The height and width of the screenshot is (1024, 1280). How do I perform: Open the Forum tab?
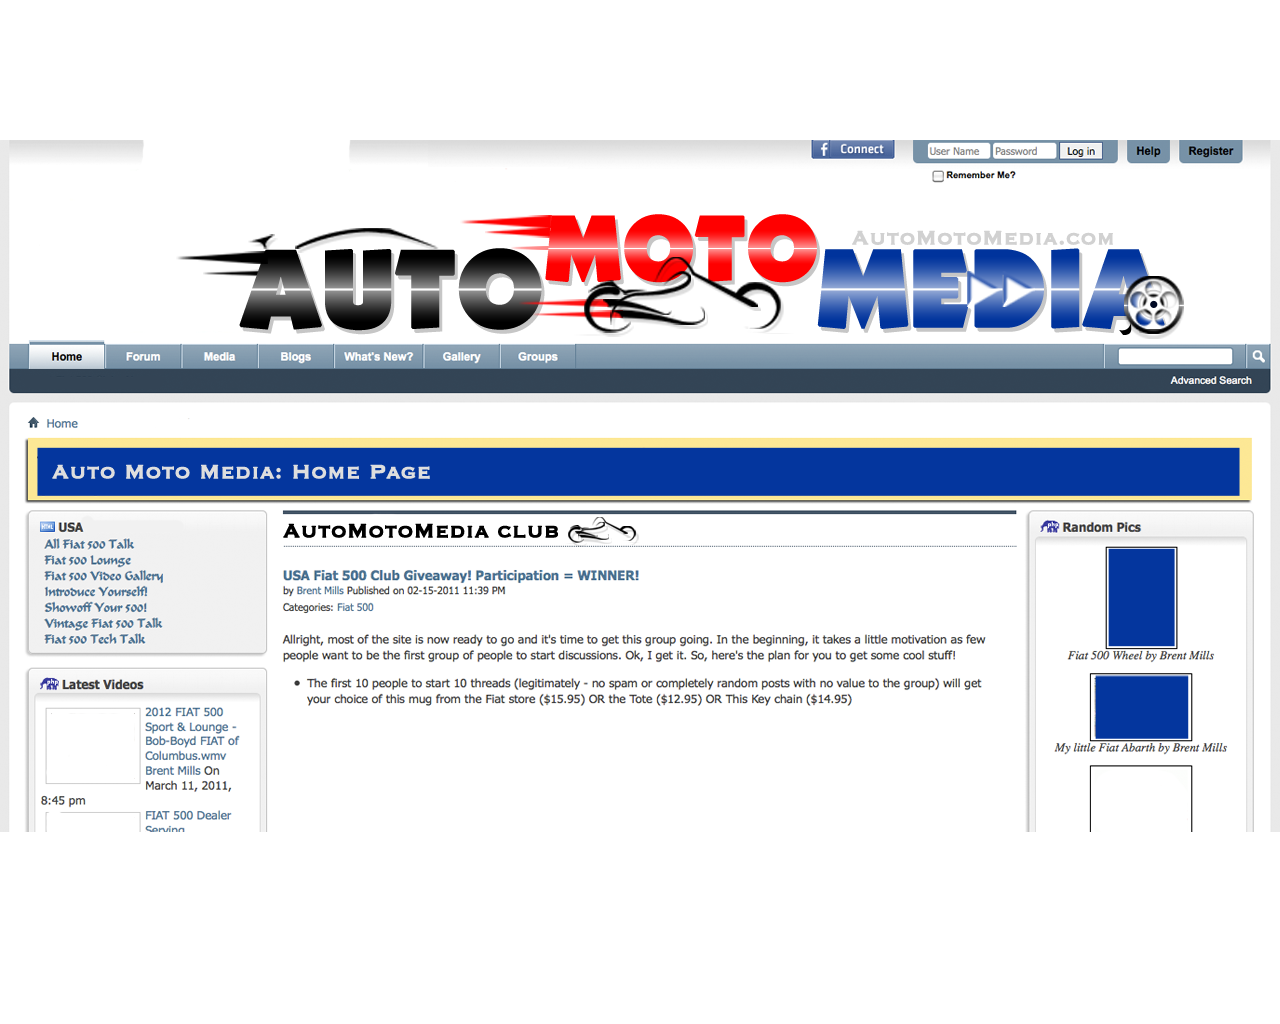coord(143,357)
